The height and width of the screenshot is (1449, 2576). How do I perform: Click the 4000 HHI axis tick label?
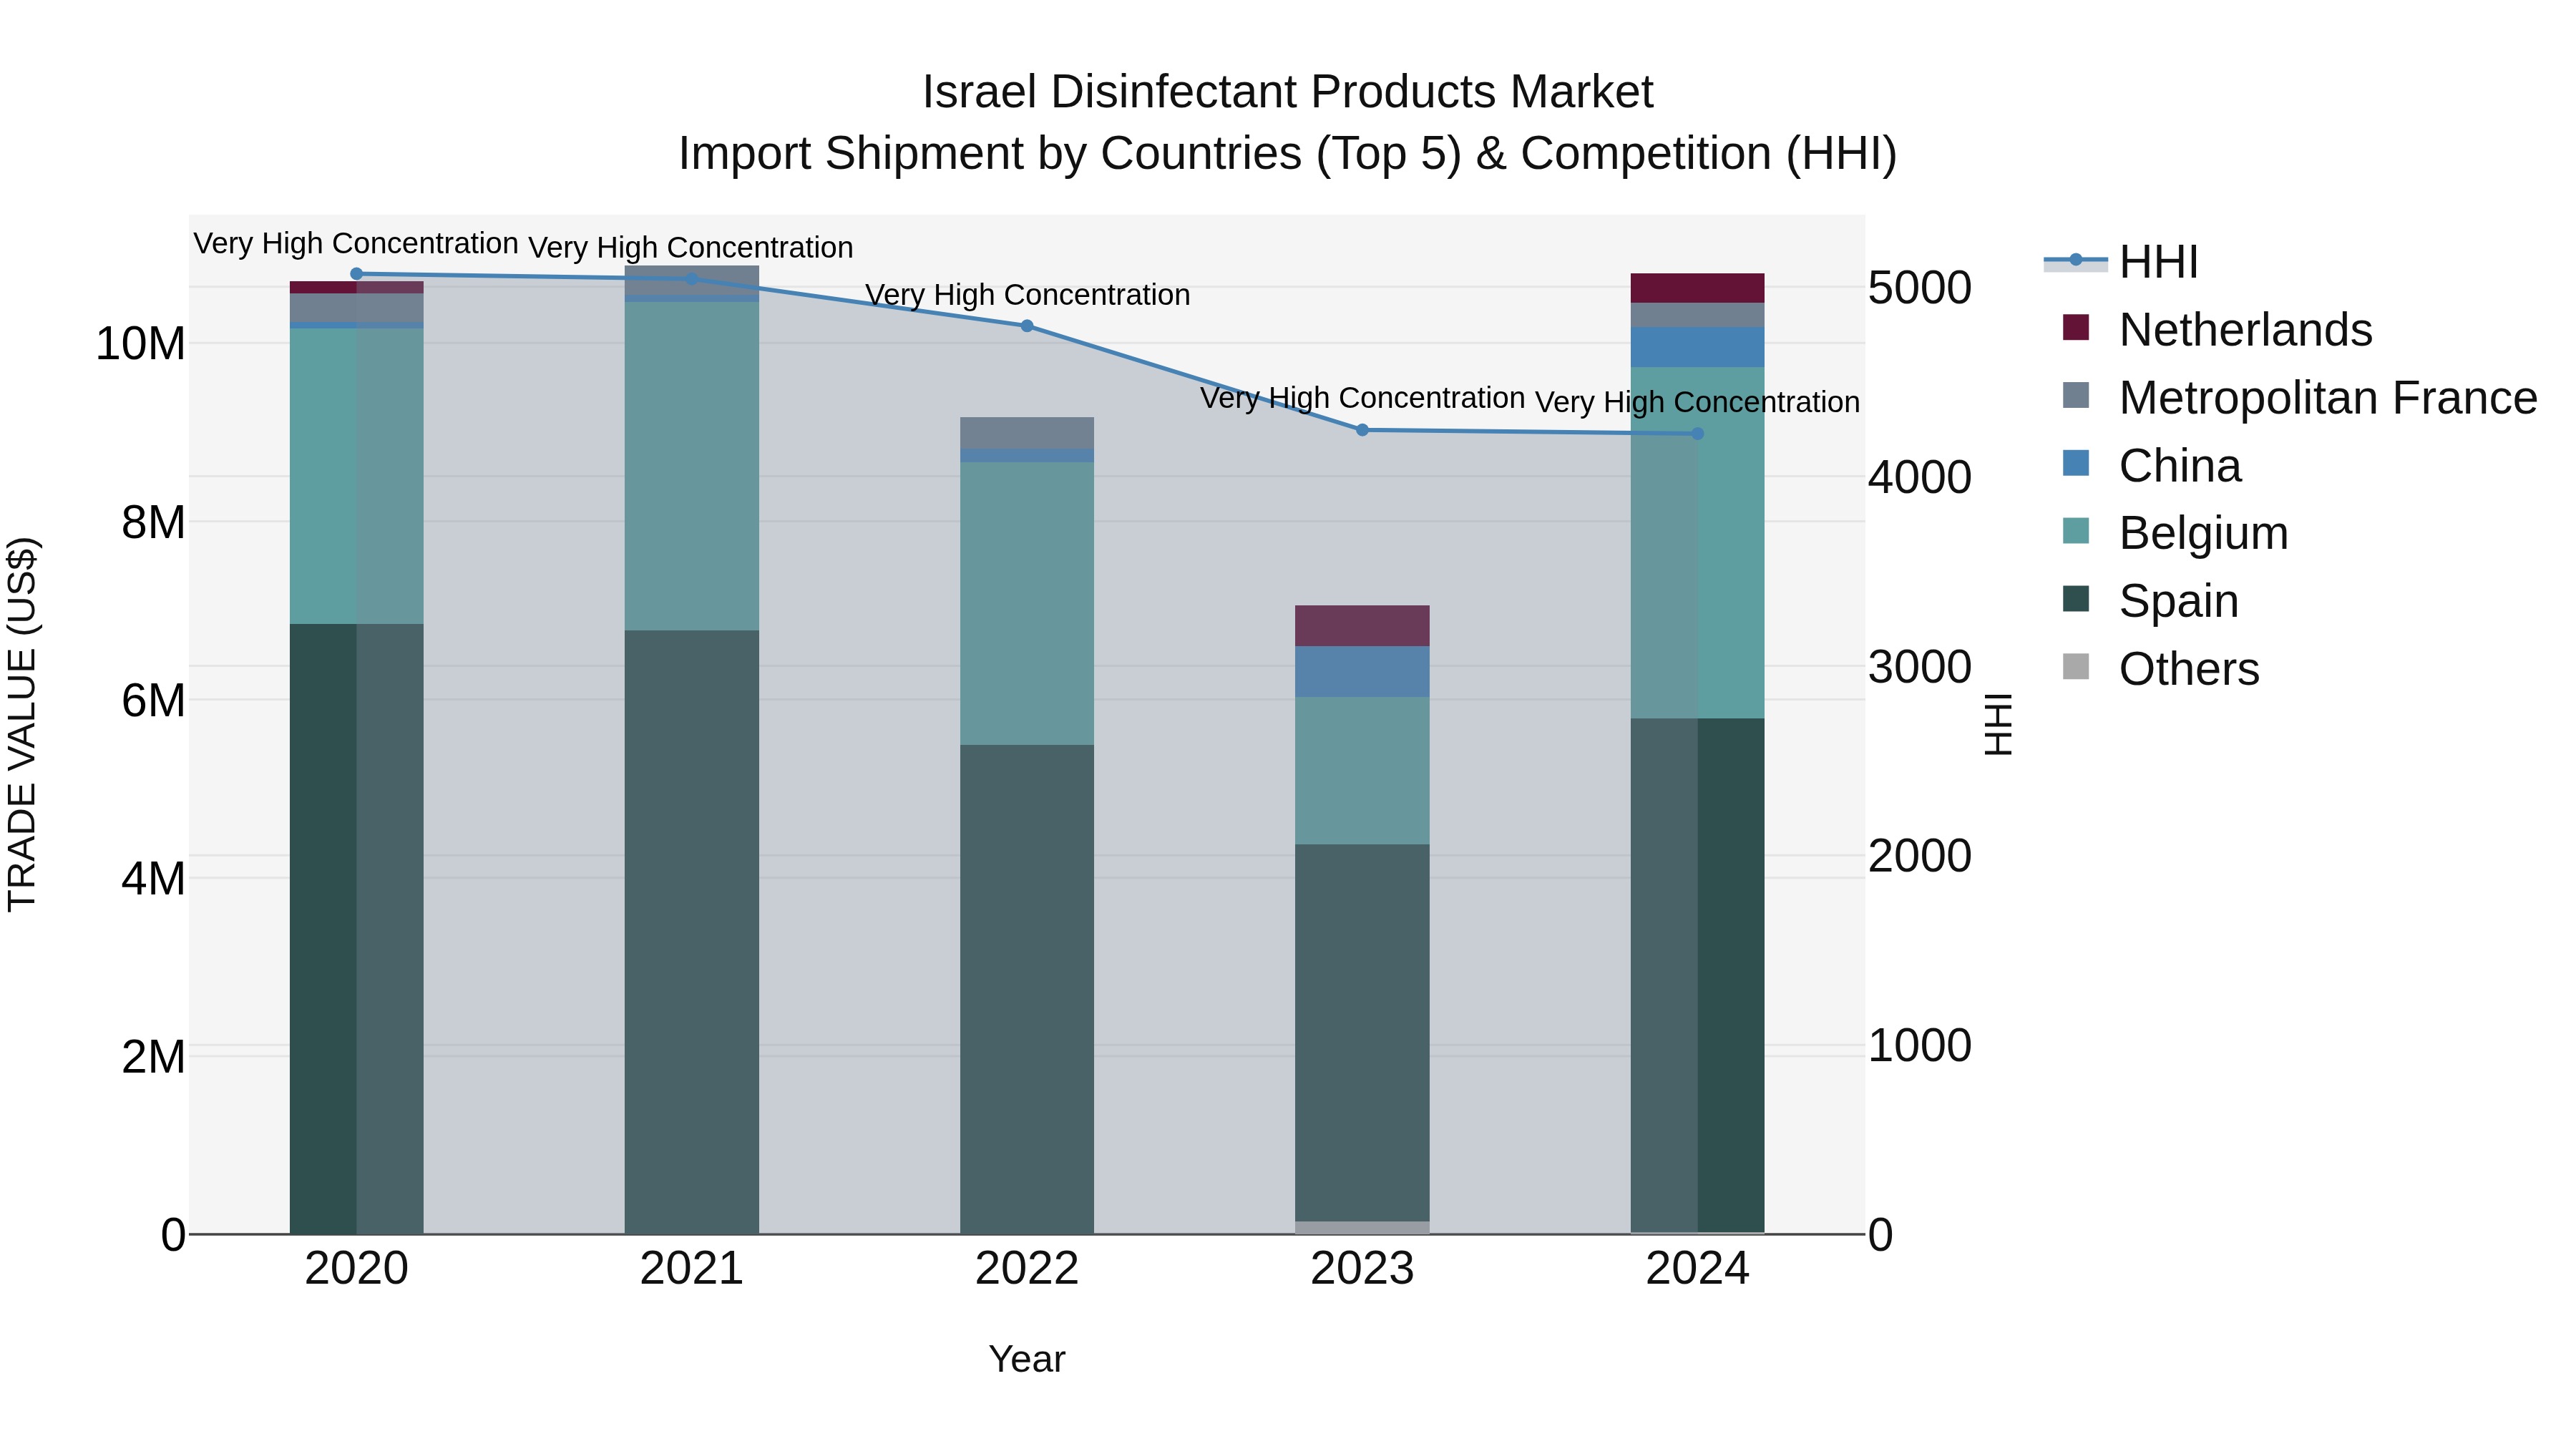pyautogui.click(x=1920, y=477)
